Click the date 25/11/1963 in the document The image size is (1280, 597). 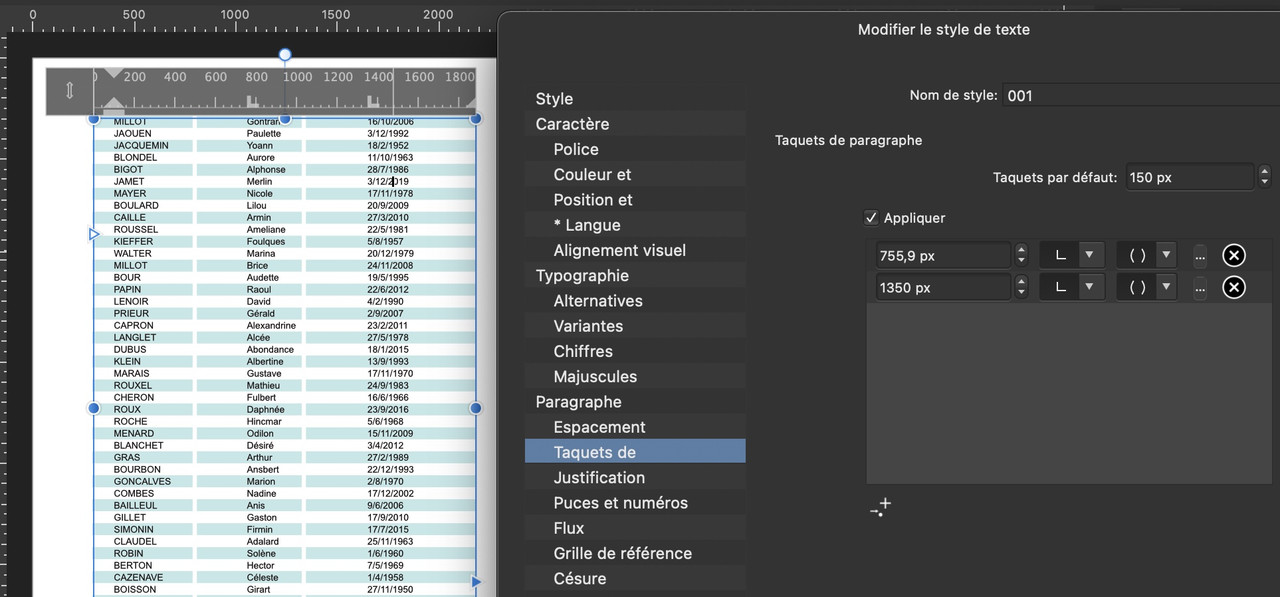tap(390, 541)
